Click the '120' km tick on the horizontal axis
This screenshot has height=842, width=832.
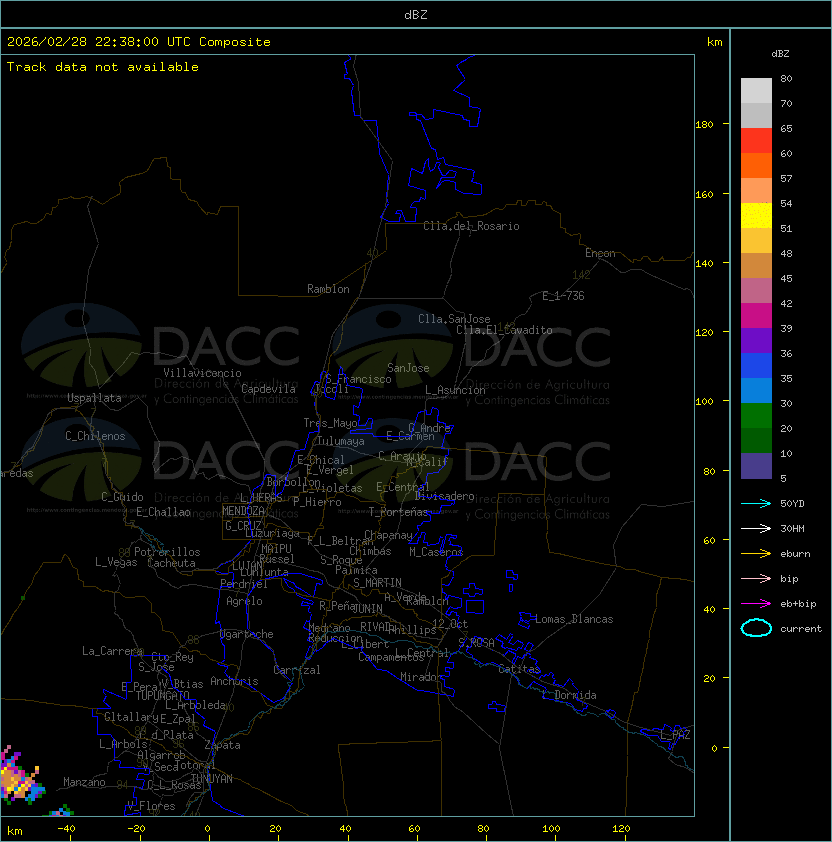pyautogui.click(x=621, y=829)
